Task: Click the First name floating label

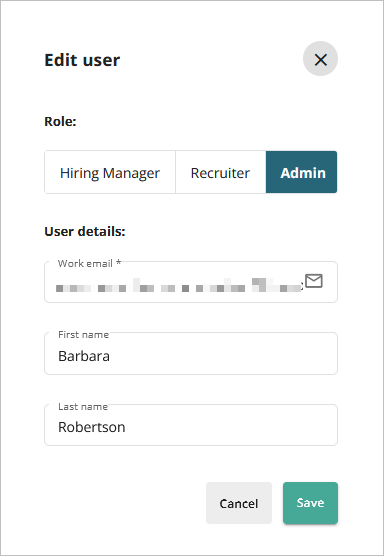Action: pos(83,334)
